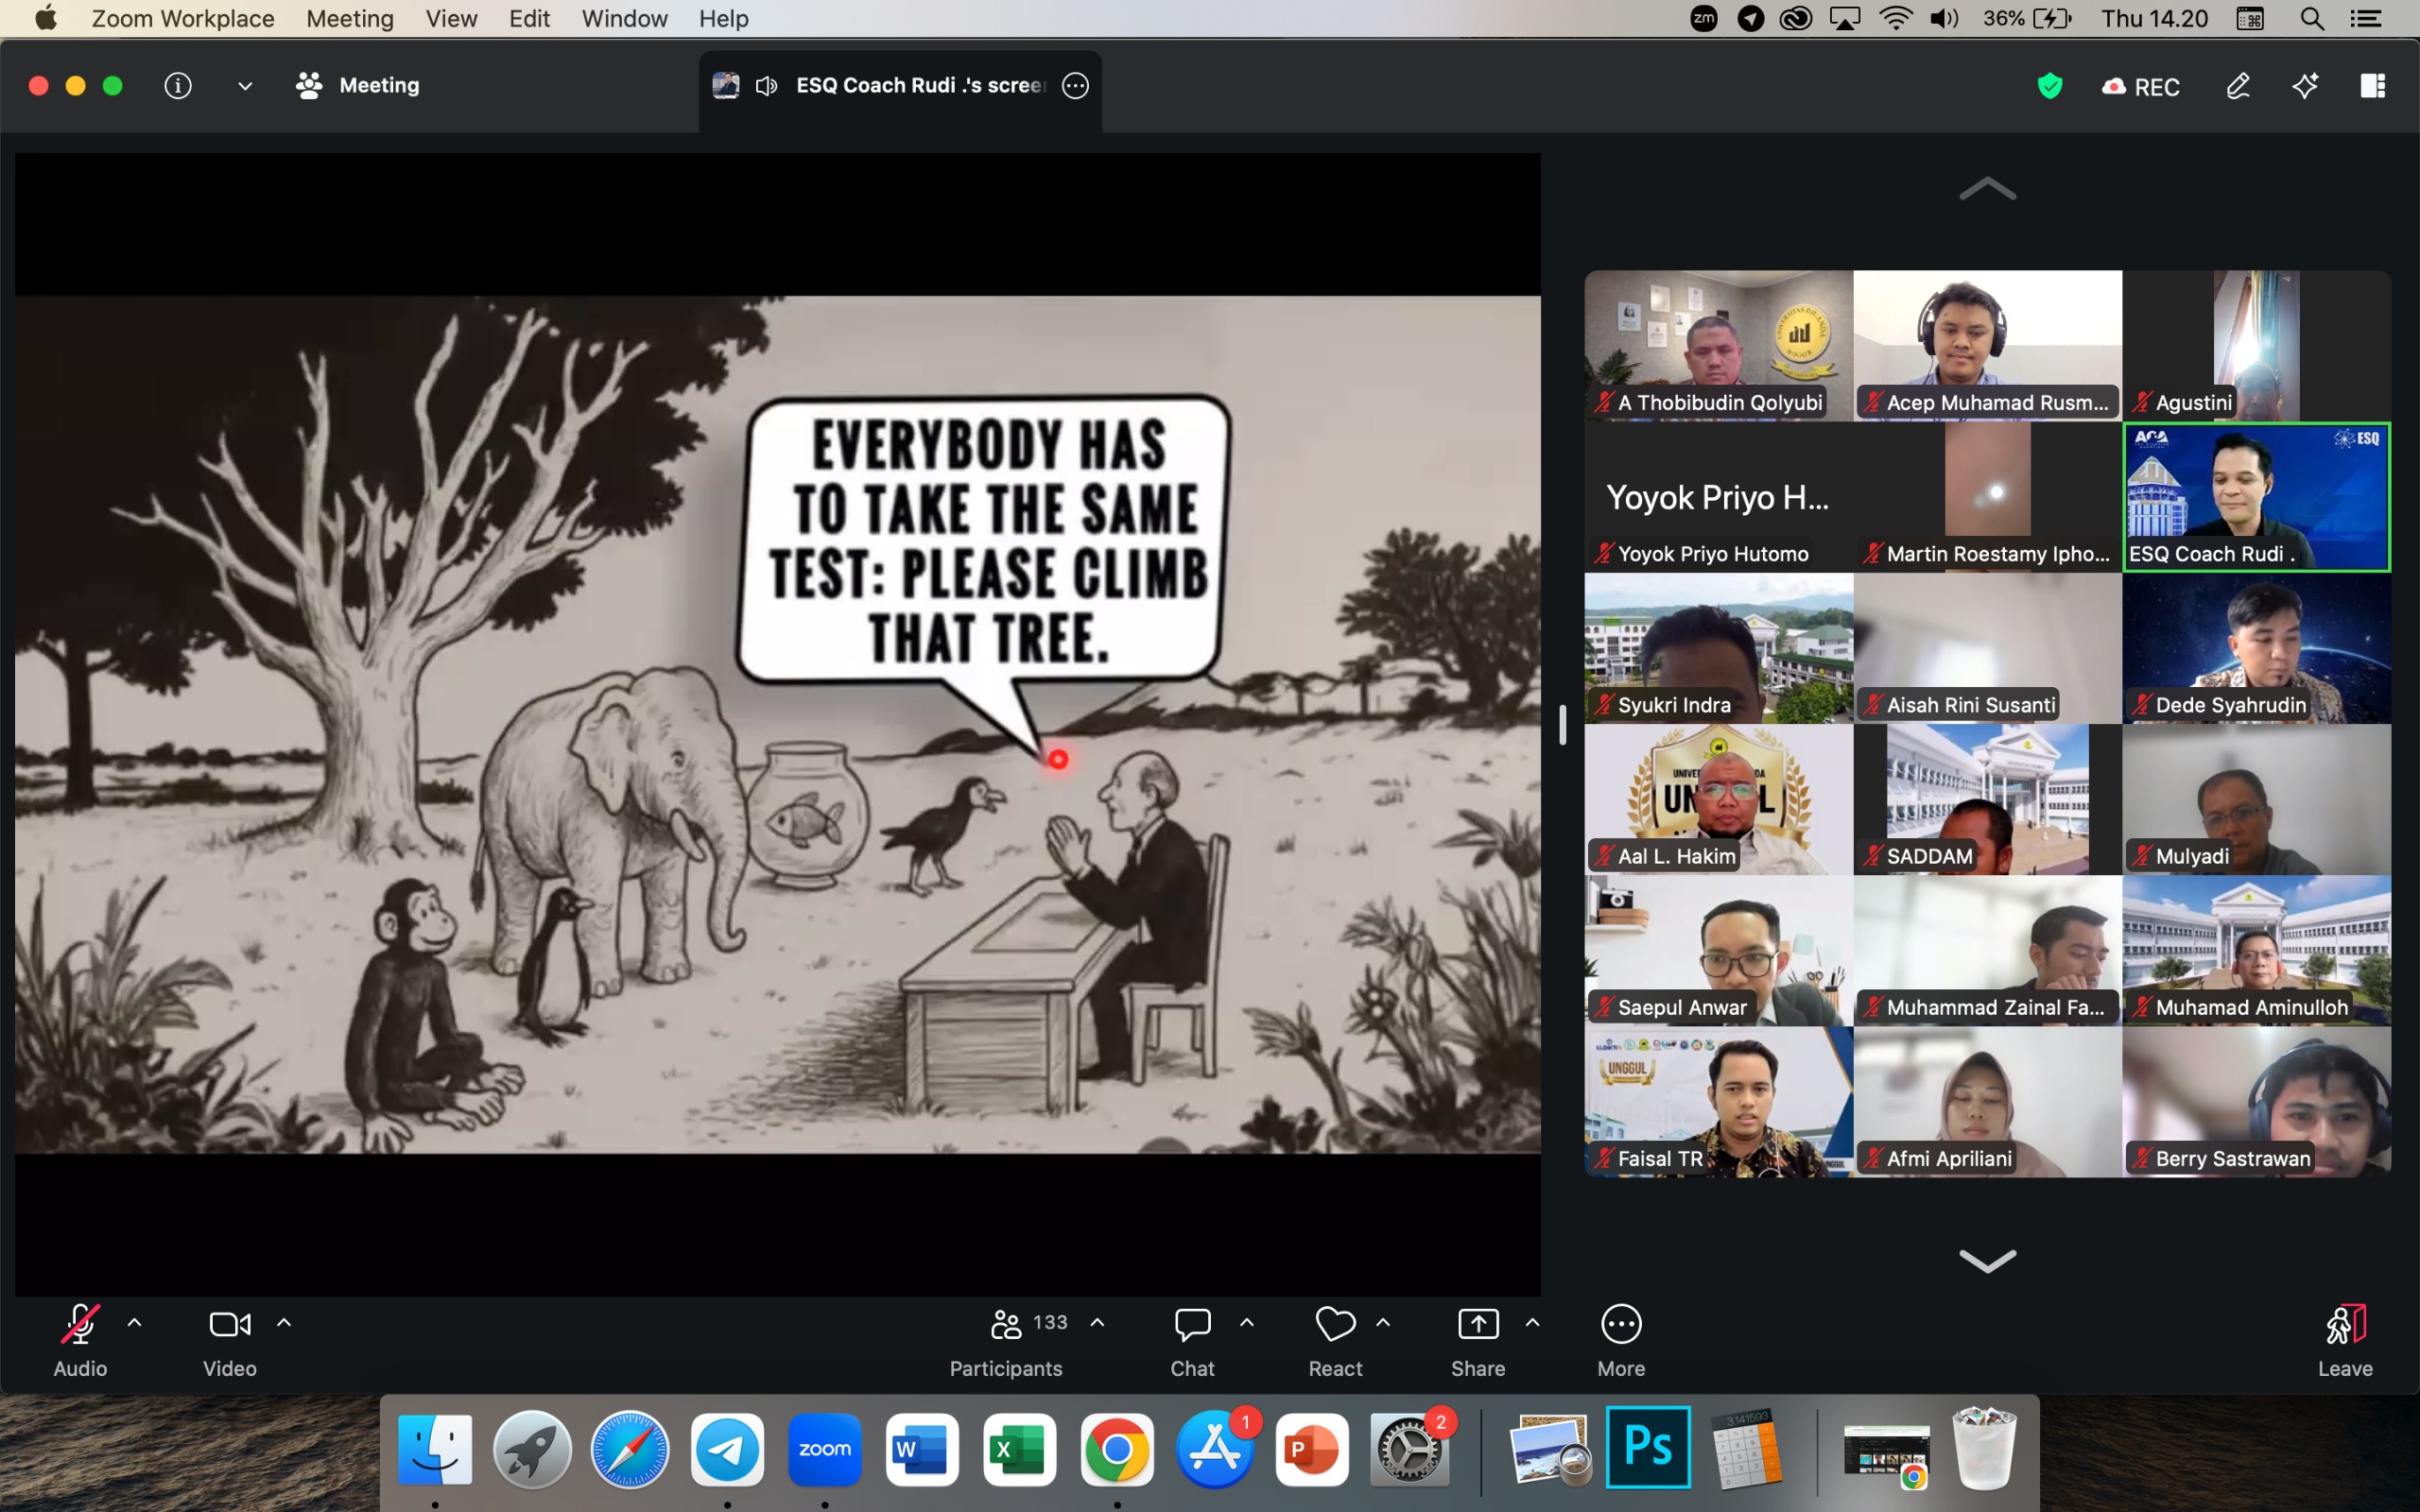
Task: Open the Zoom Workplace menu
Action: [x=183, y=19]
